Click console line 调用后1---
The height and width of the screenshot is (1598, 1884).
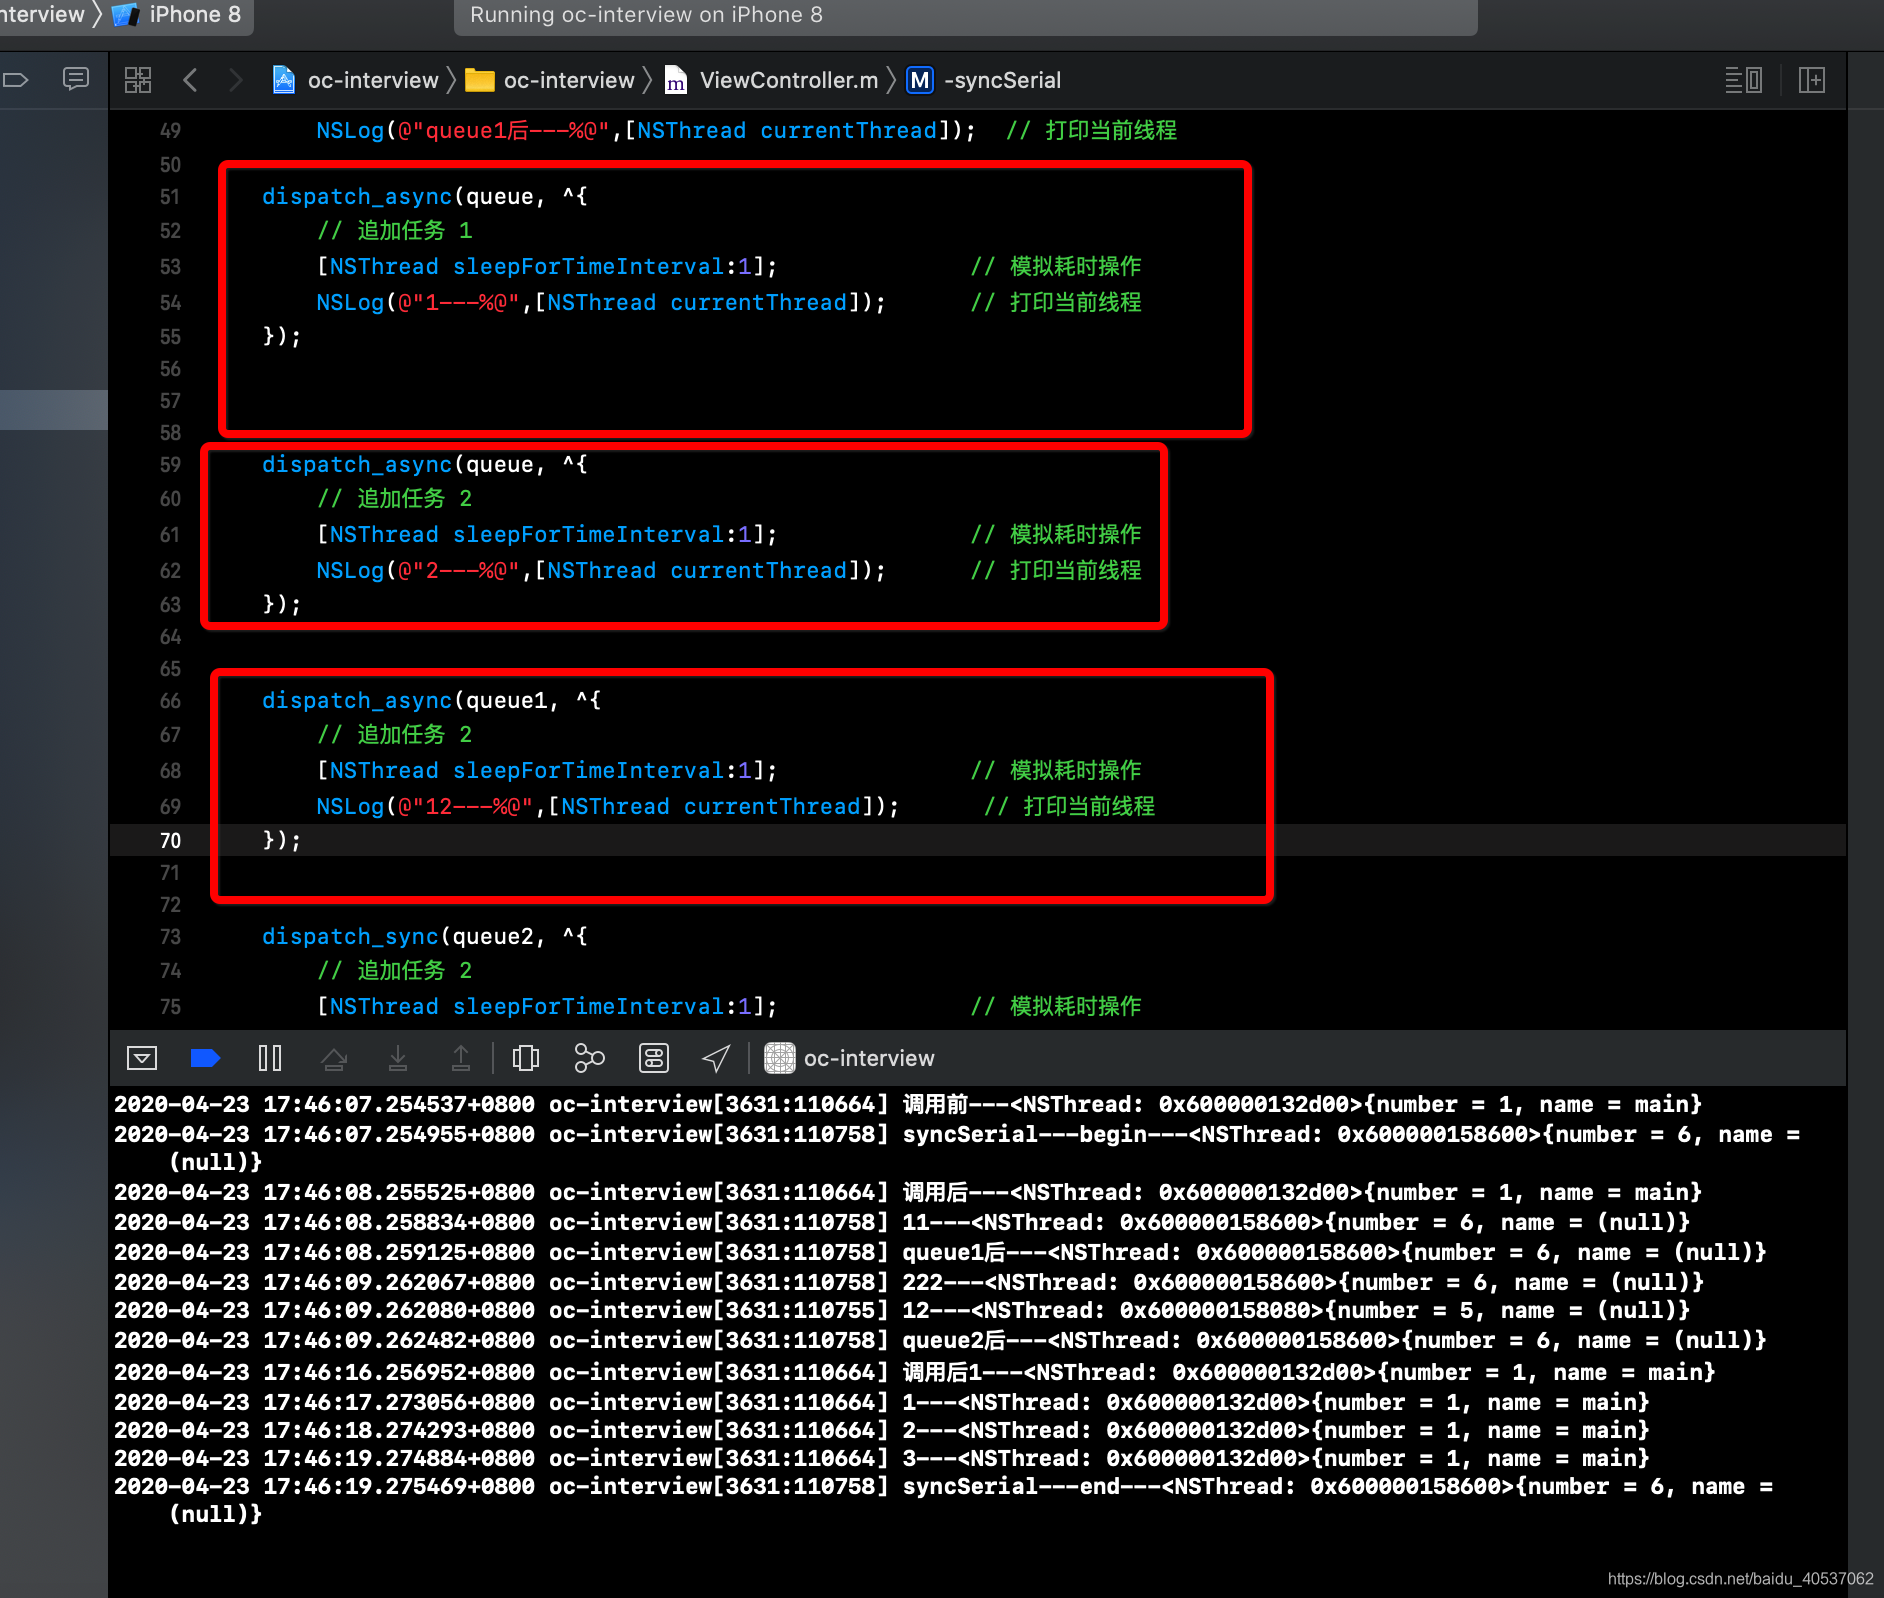pos(915,1372)
